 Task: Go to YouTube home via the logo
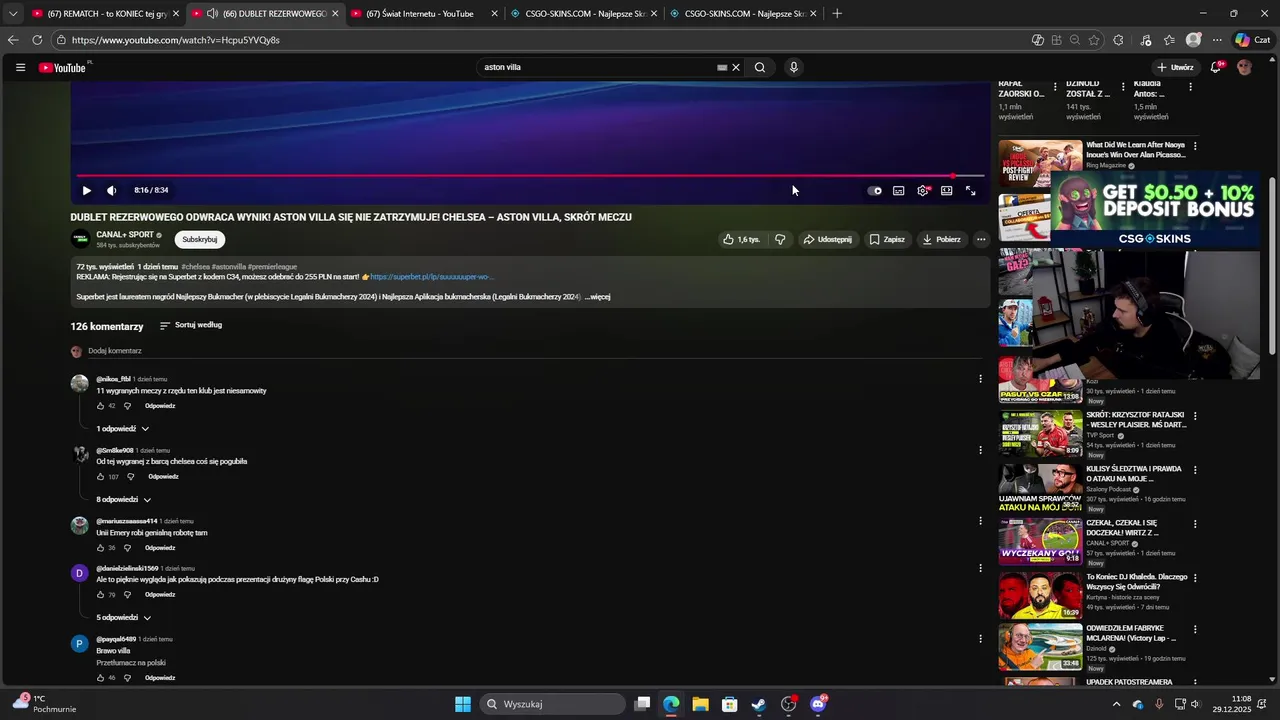[x=63, y=68]
